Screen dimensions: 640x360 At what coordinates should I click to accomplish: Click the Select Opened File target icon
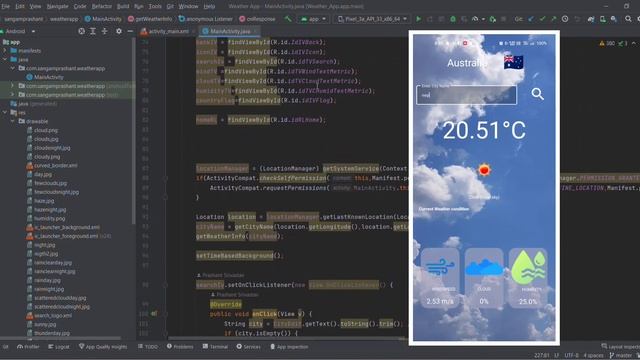click(x=82, y=31)
